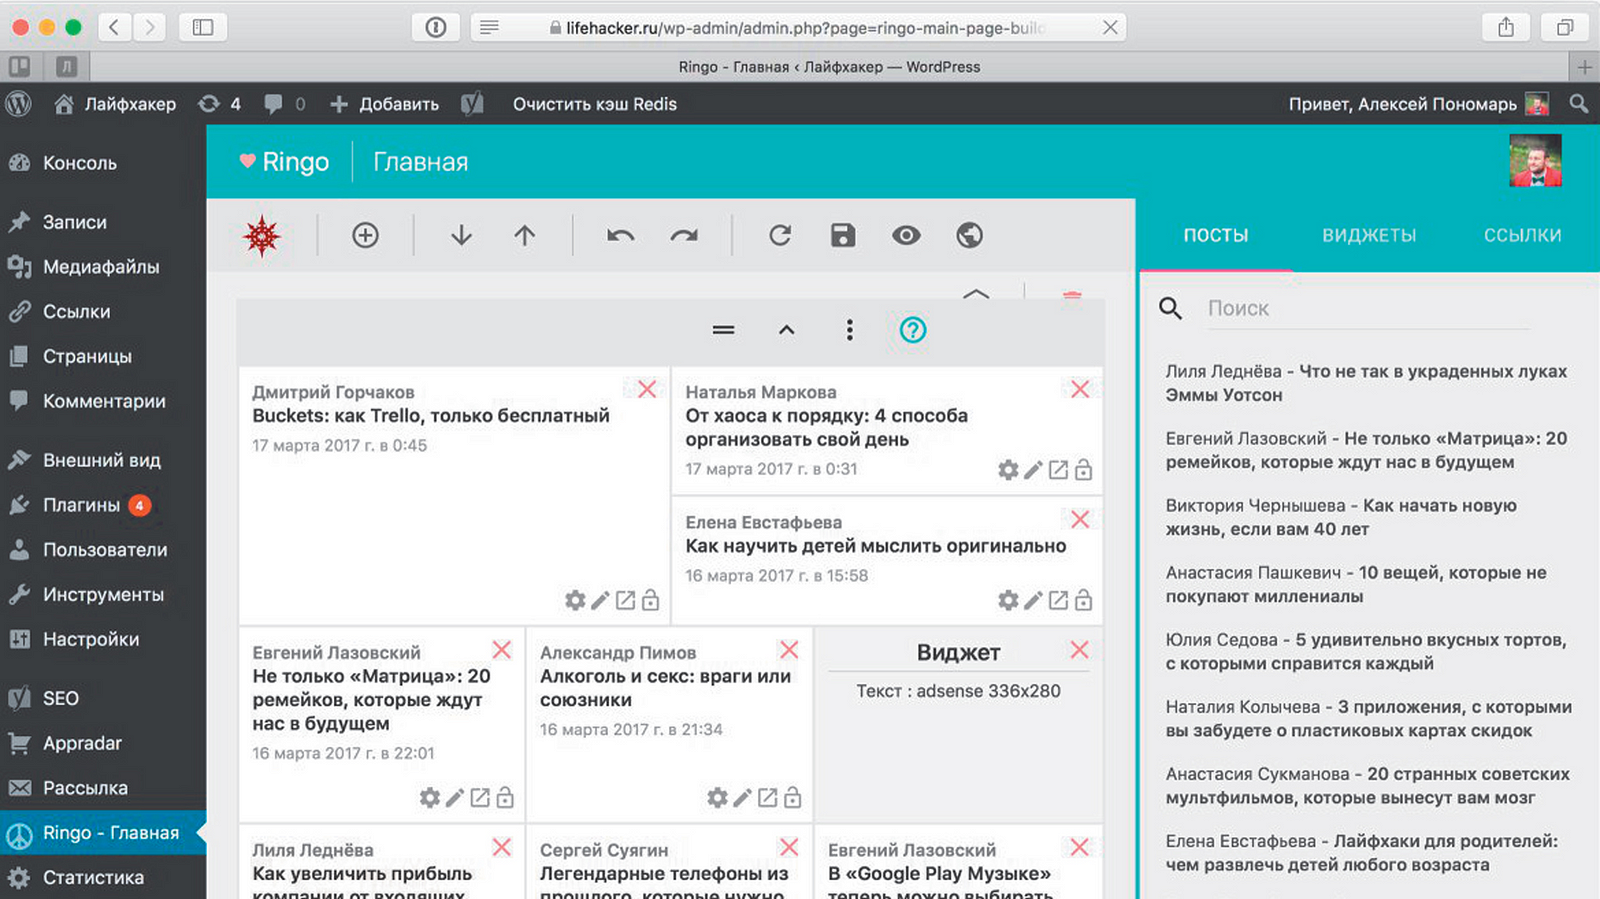Click the search magnifier in posts panel
The width and height of the screenshot is (1600, 899).
1170,308
